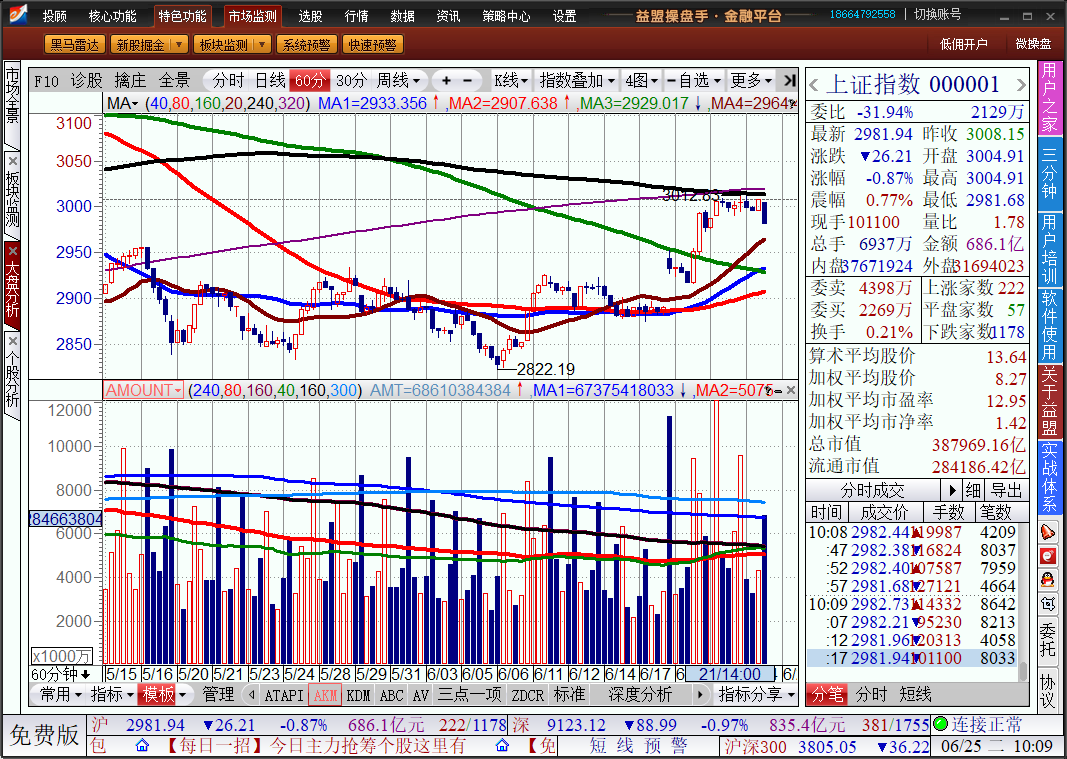Click the 导出 export button
Viewport: 1067px width, 759px height.
tap(1006, 490)
